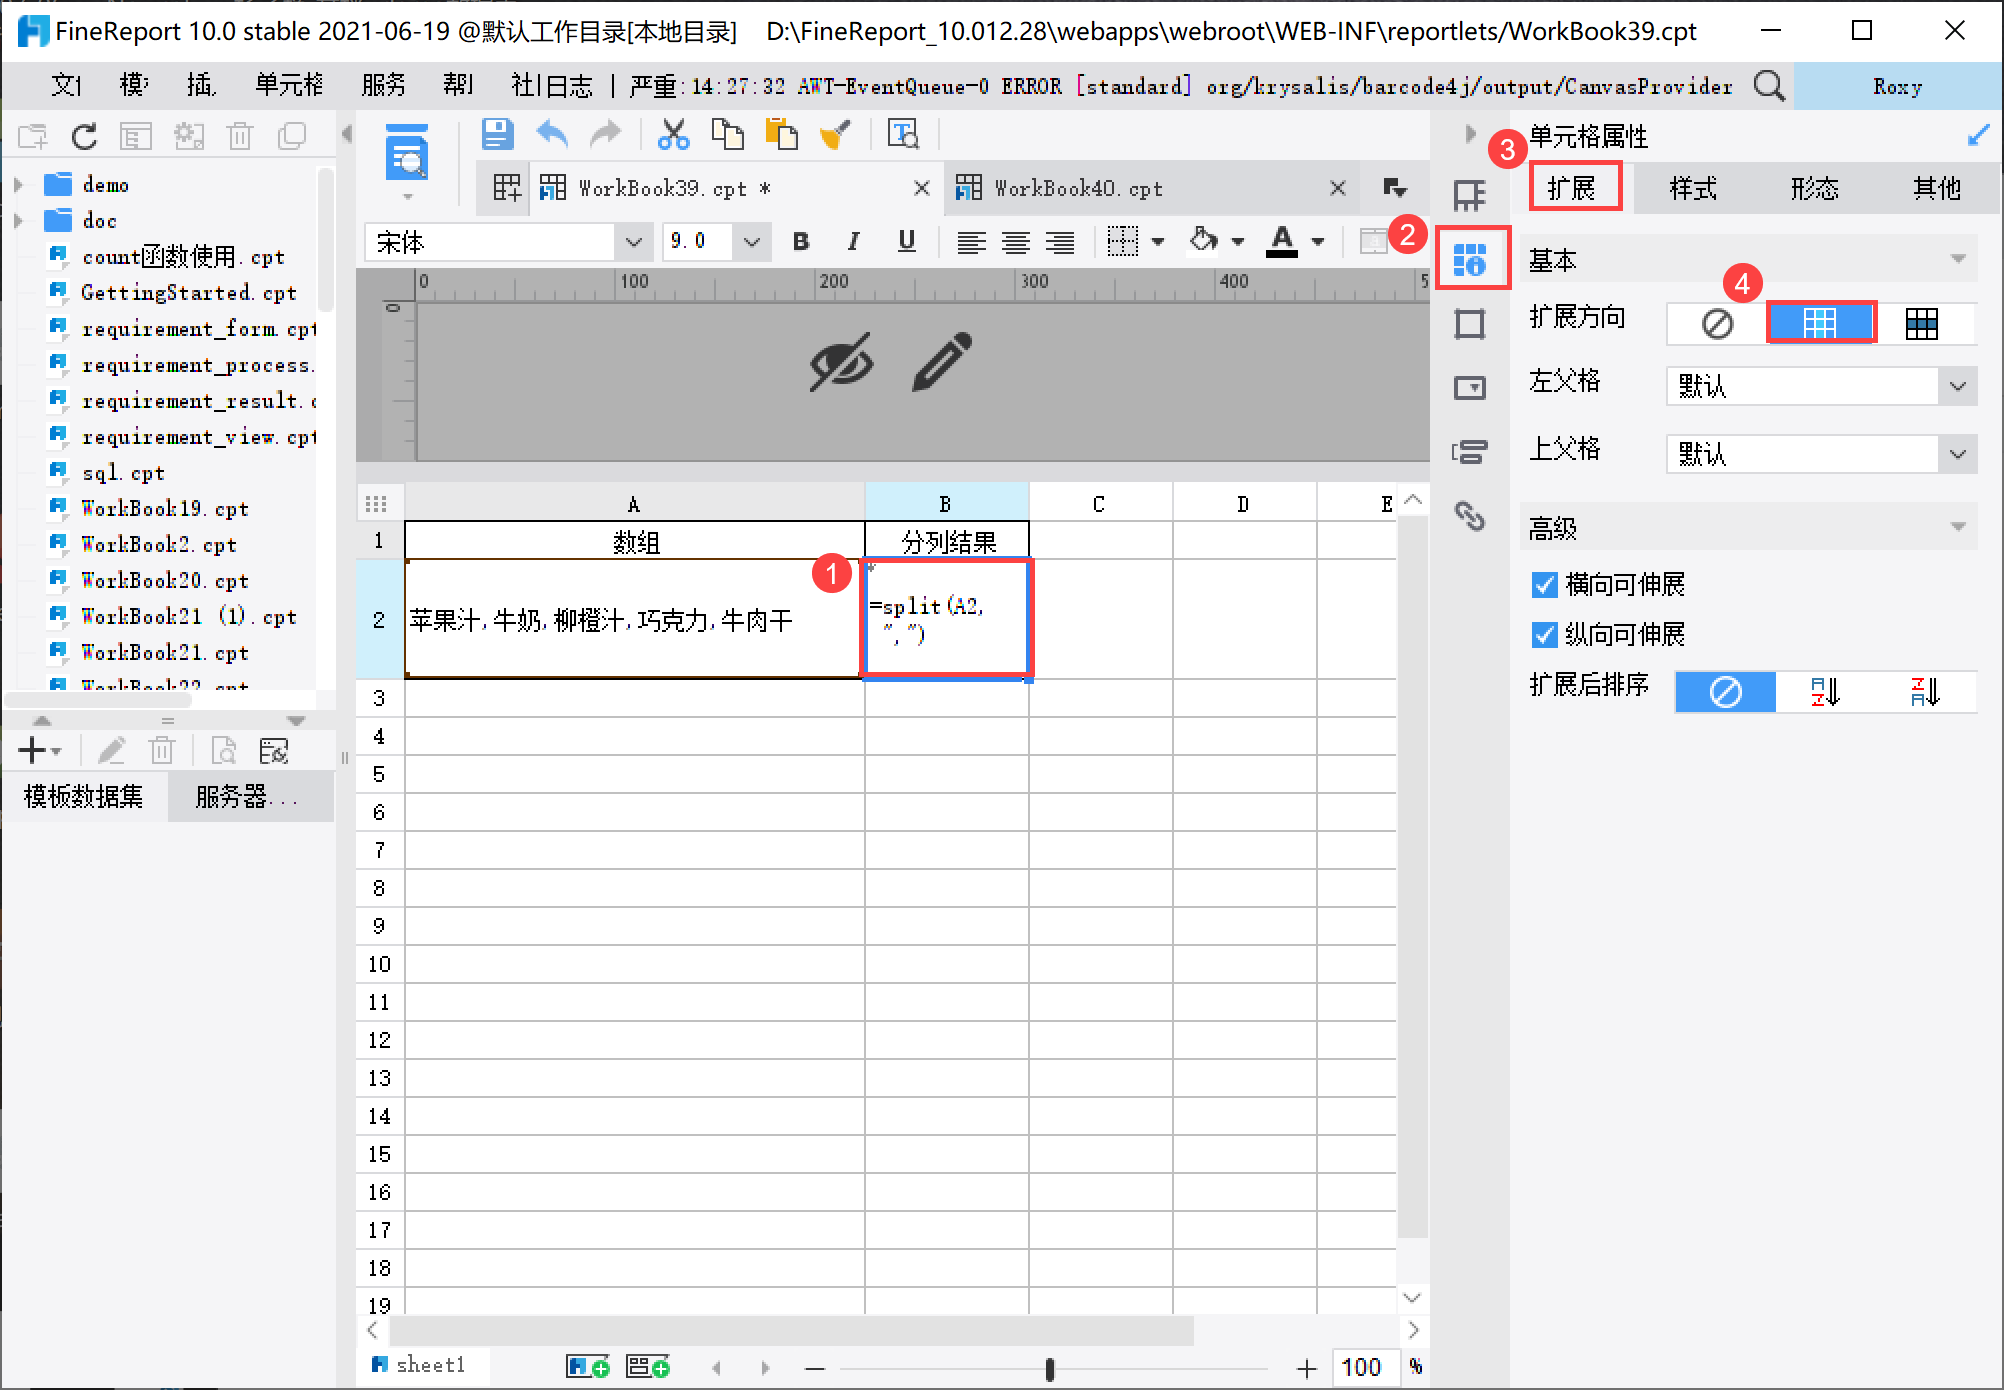Click the font color swatch icon
2004x1390 pixels.
tap(1281, 242)
